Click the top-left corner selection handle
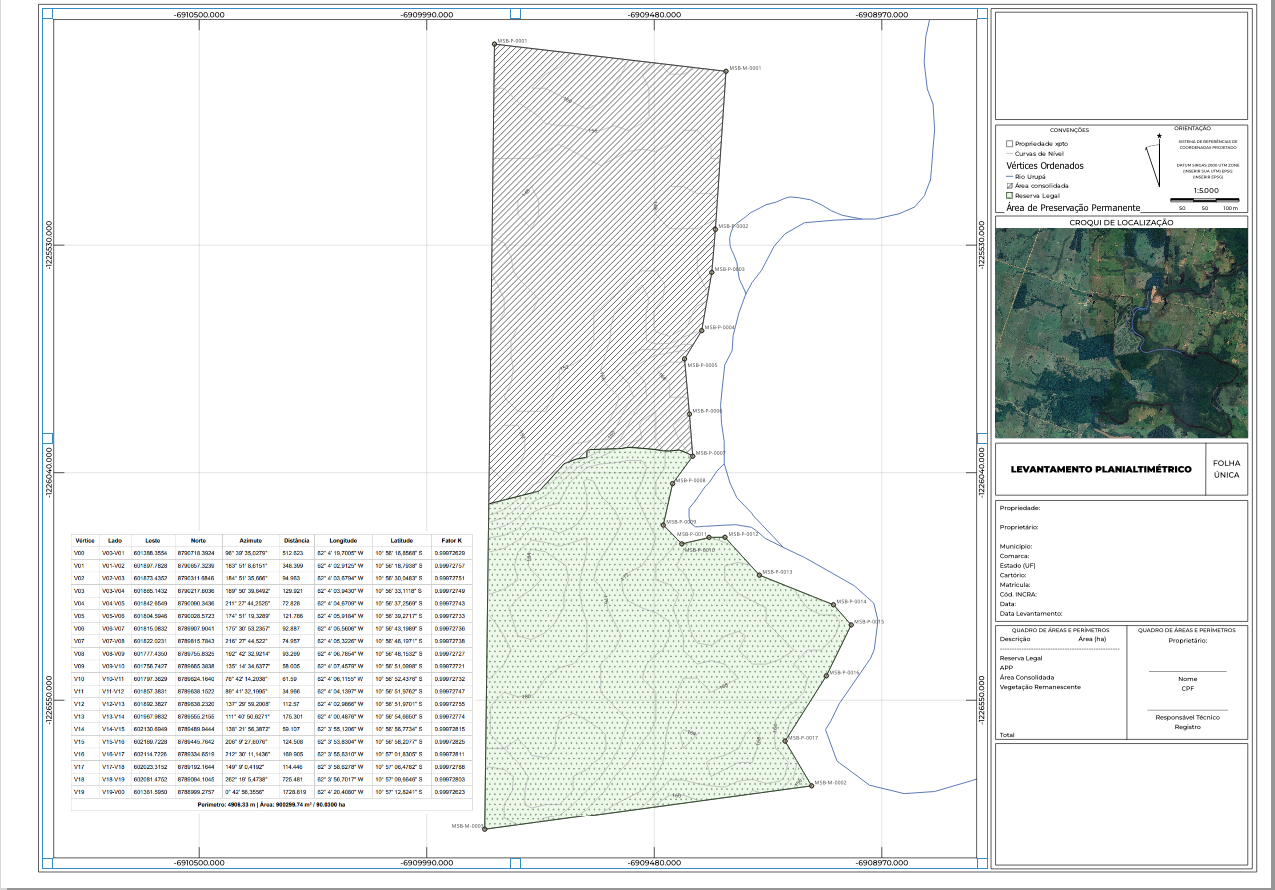This screenshot has height=890, width=1275. point(48,14)
